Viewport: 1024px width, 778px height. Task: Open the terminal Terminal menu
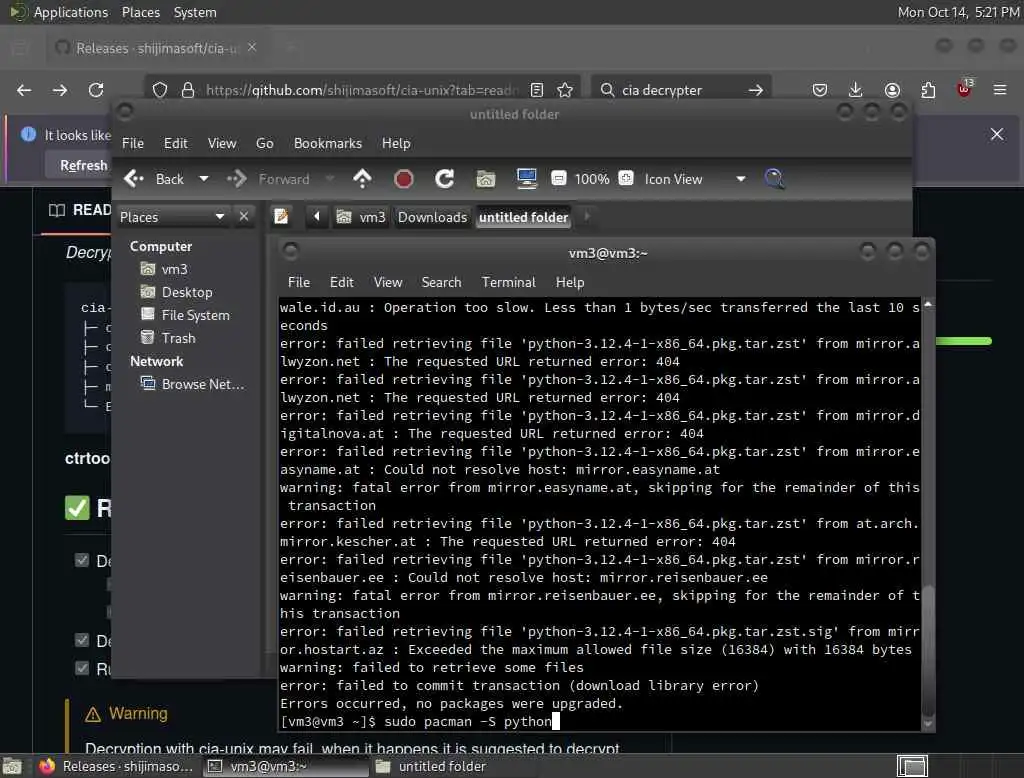tap(509, 282)
